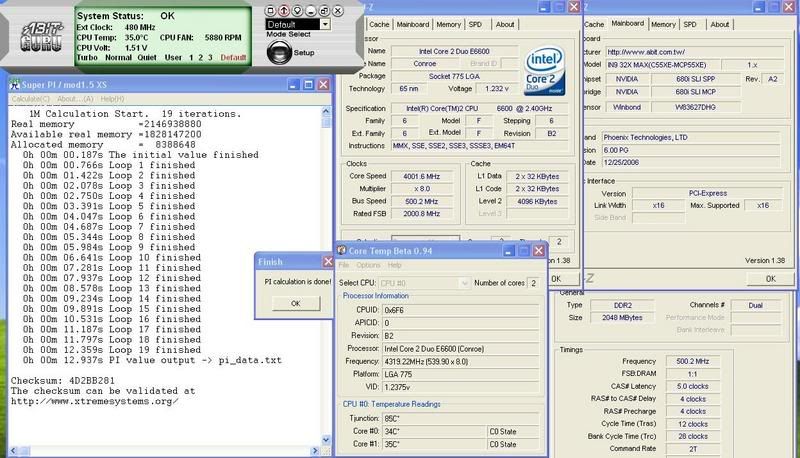The height and width of the screenshot is (458, 800).
Task: Click the ABIT Guru logo
Action: click(42, 37)
